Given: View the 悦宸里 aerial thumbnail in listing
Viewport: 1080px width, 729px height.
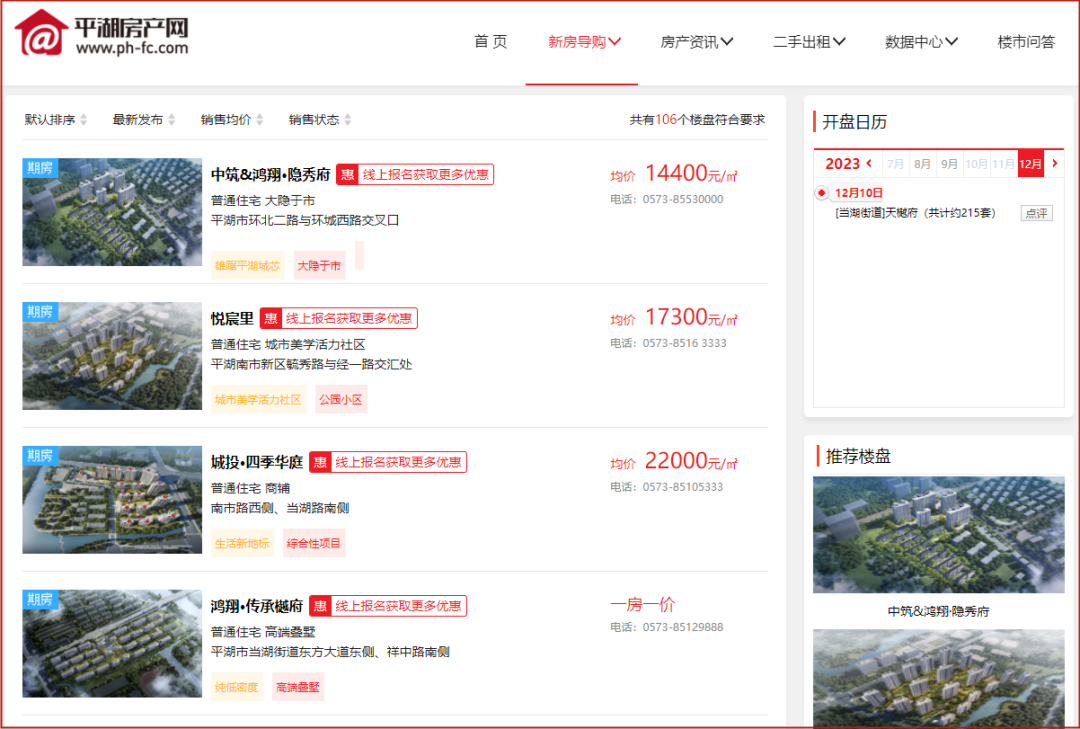Looking at the screenshot, I should tap(112, 356).
